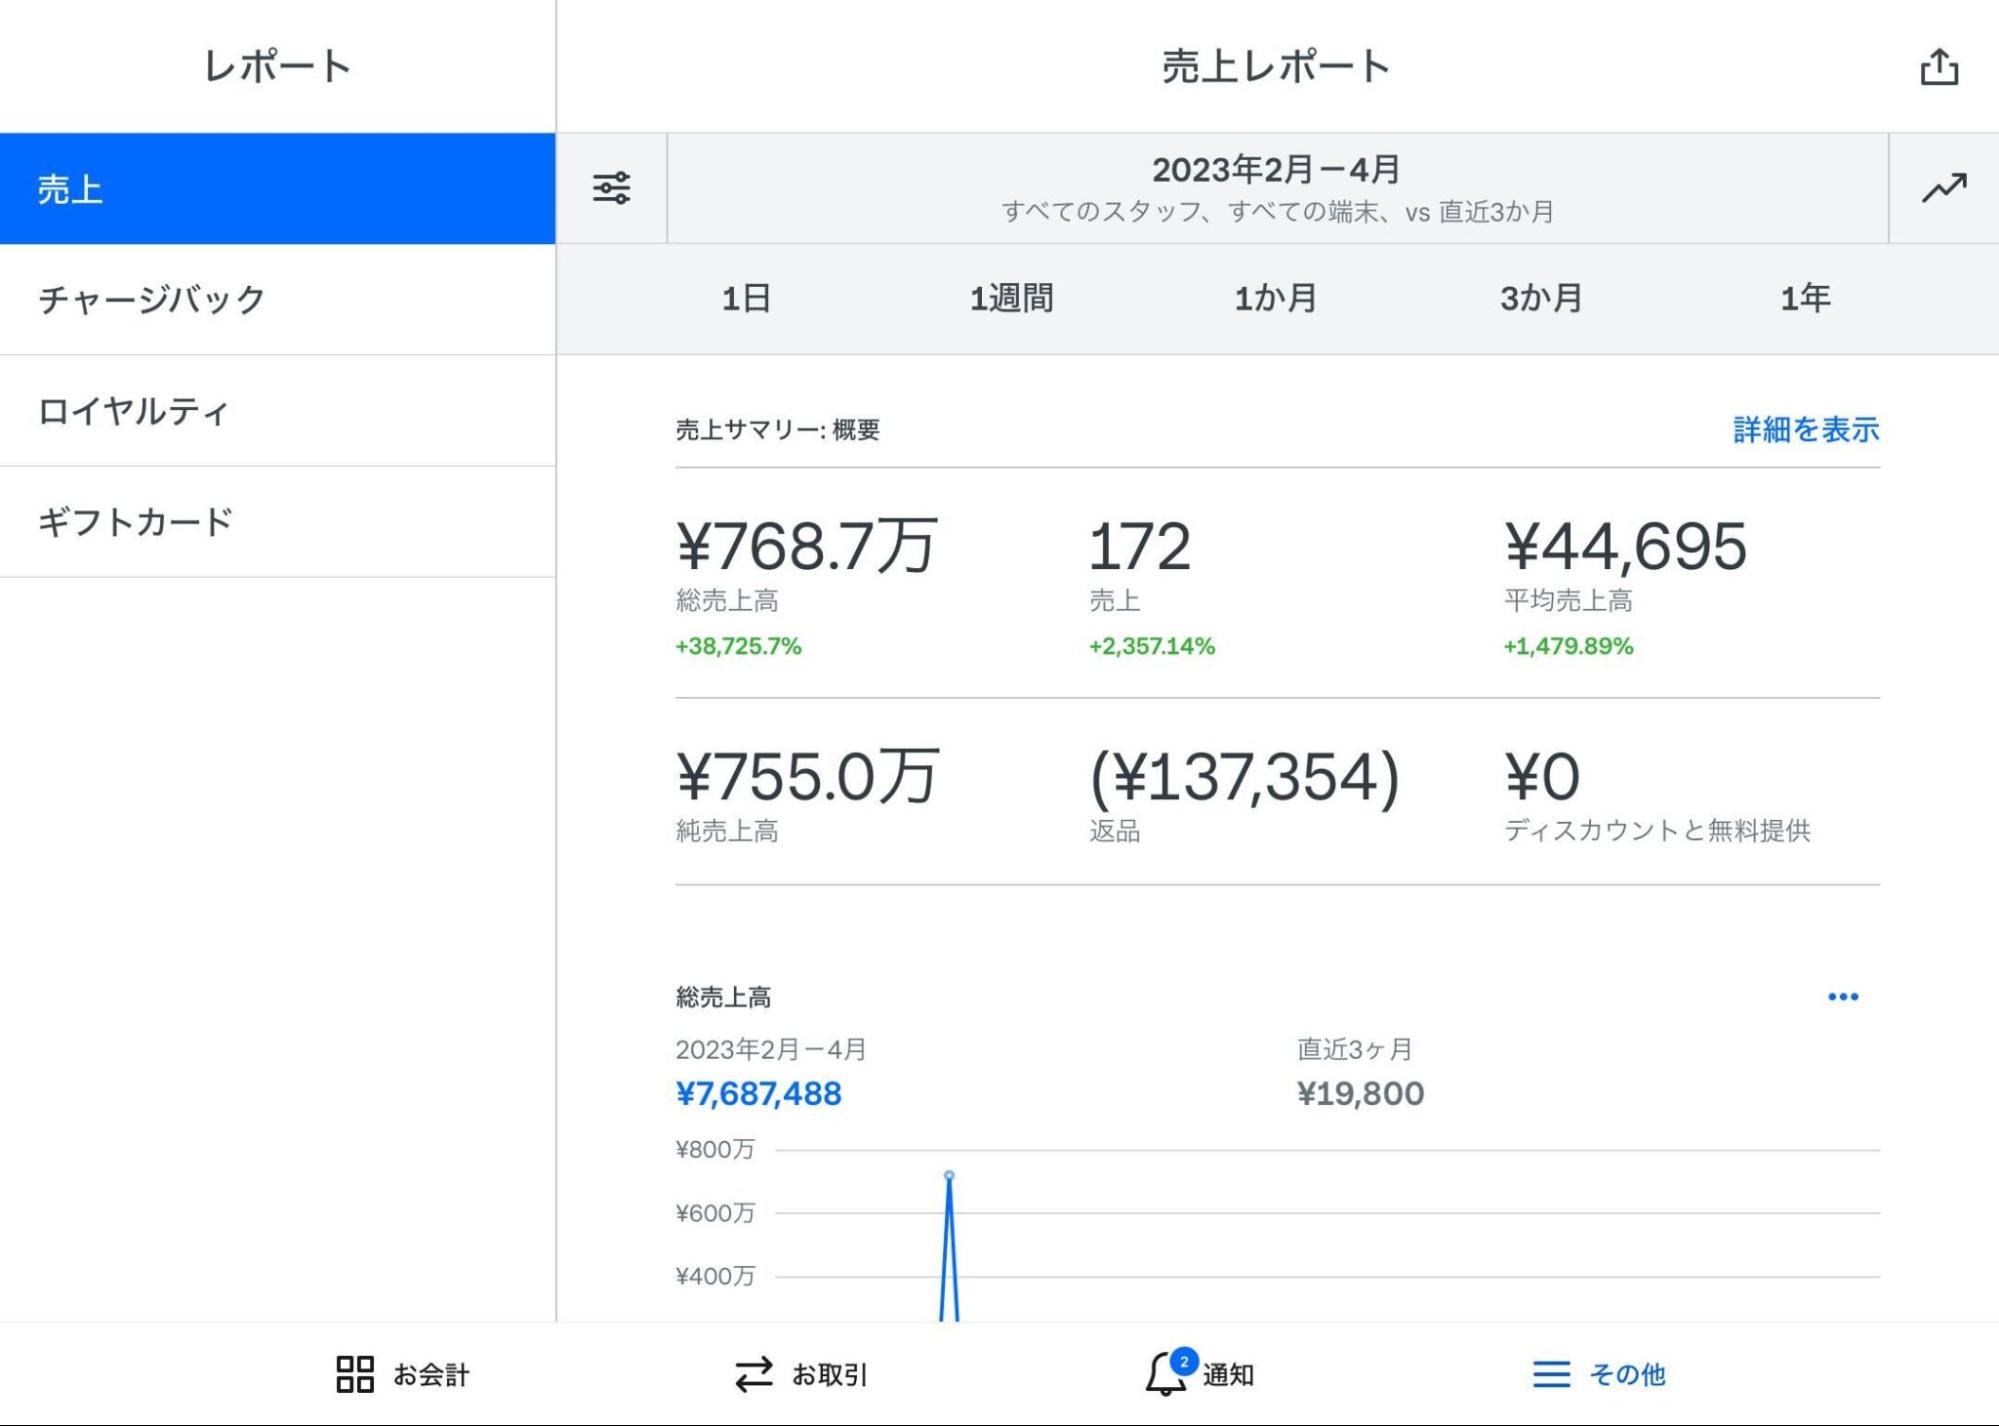Image resolution: width=1999 pixels, height=1426 pixels.
Task: Open the export/share icon
Action: point(1940,66)
